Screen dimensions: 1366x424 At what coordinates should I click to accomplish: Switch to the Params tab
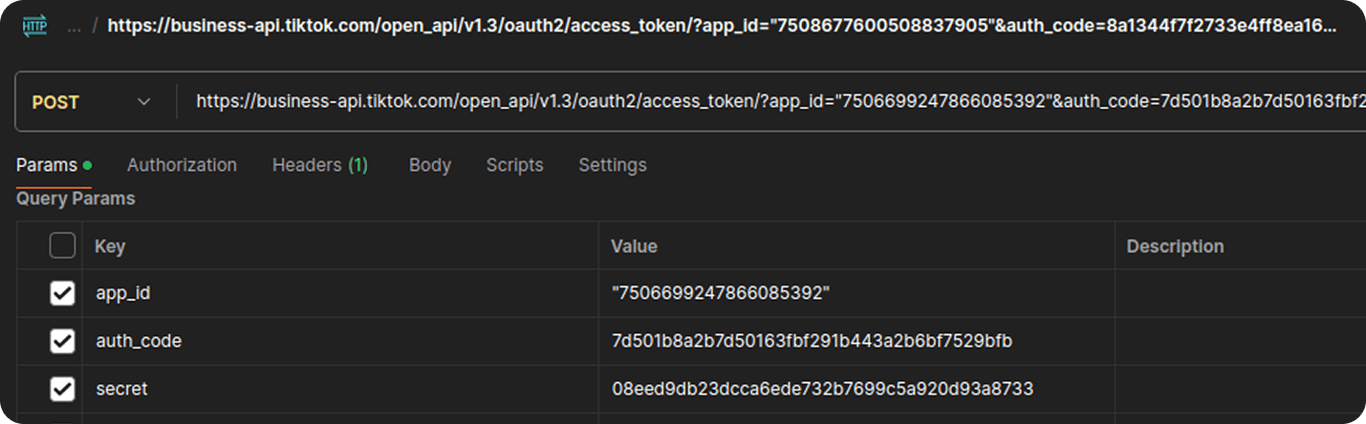click(x=54, y=165)
